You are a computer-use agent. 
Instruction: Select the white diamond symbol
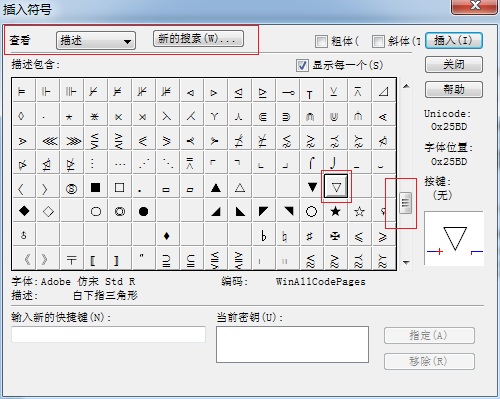pos(48,211)
